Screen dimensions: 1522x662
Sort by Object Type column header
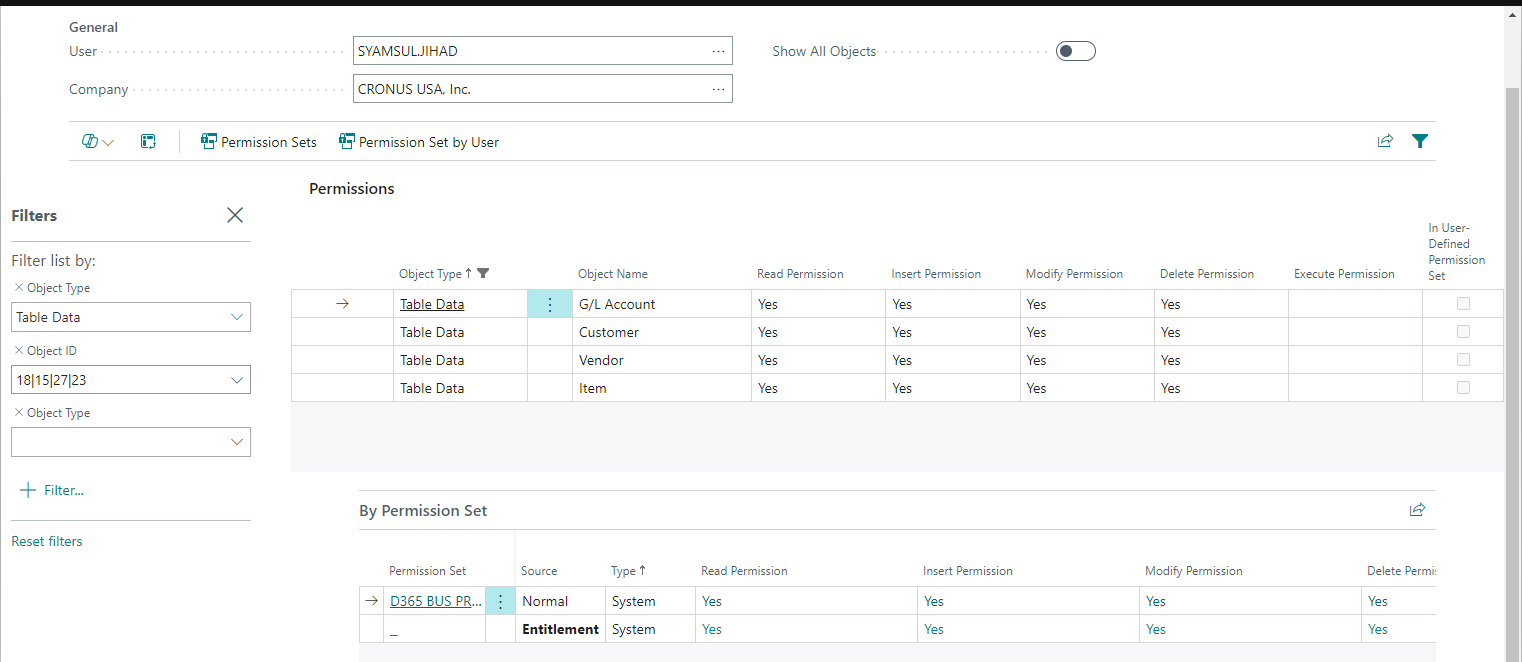point(435,274)
